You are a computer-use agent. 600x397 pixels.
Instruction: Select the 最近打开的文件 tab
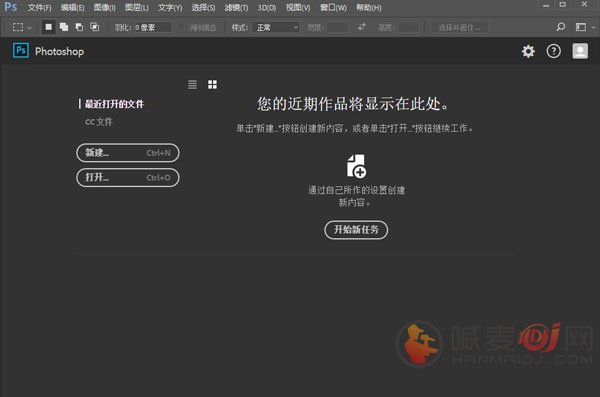[114, 104]
